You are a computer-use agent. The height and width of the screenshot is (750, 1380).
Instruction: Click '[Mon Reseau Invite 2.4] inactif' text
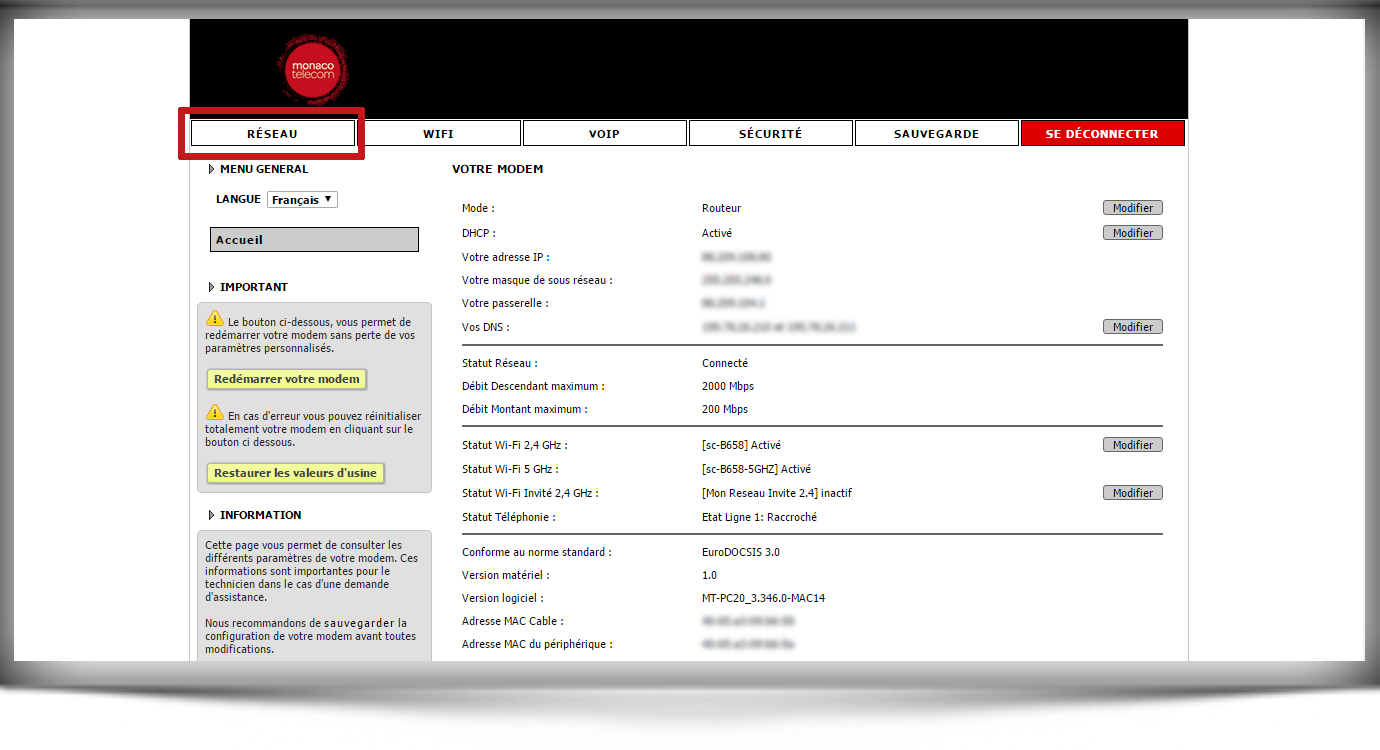point(777,493)
